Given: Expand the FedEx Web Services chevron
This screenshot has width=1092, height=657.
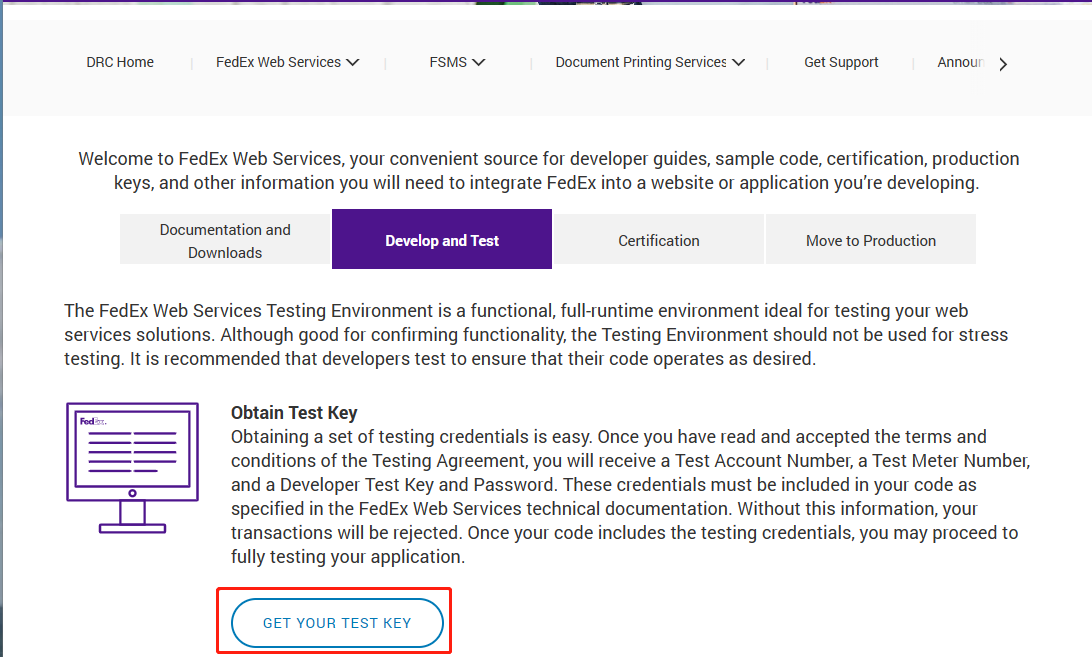Looking at the screenshot, I should coord(353,62).
